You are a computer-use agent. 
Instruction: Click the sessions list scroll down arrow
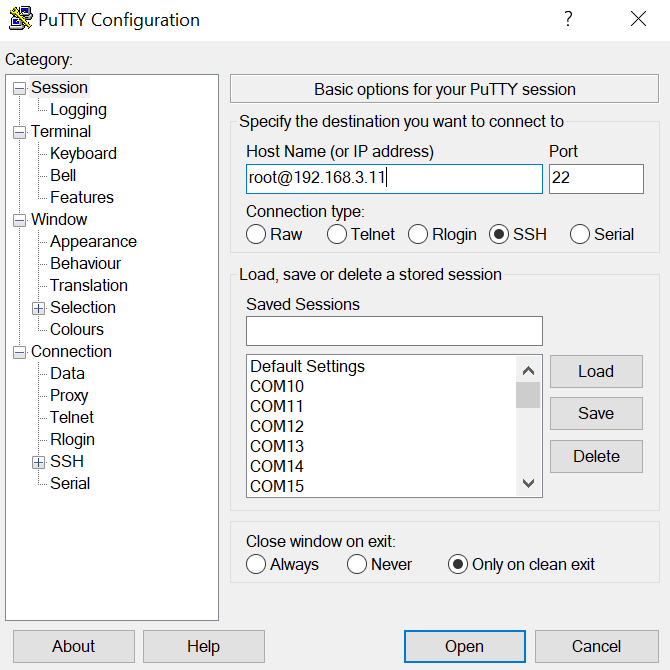click(528, 483)
